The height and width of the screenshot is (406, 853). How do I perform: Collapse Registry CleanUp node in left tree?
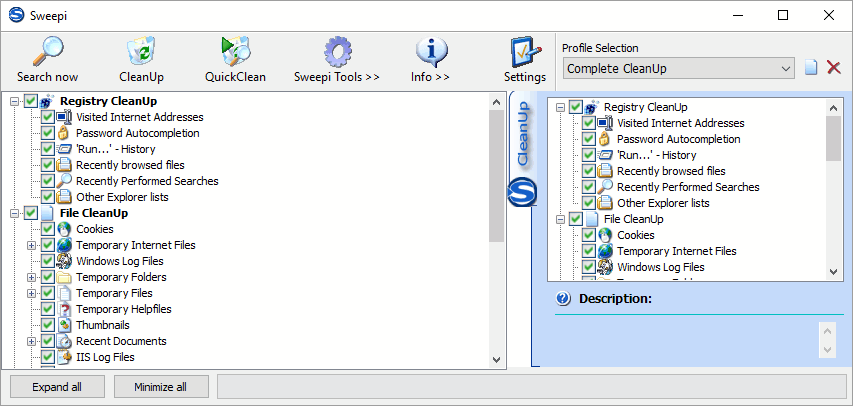(x=15, y=101)
